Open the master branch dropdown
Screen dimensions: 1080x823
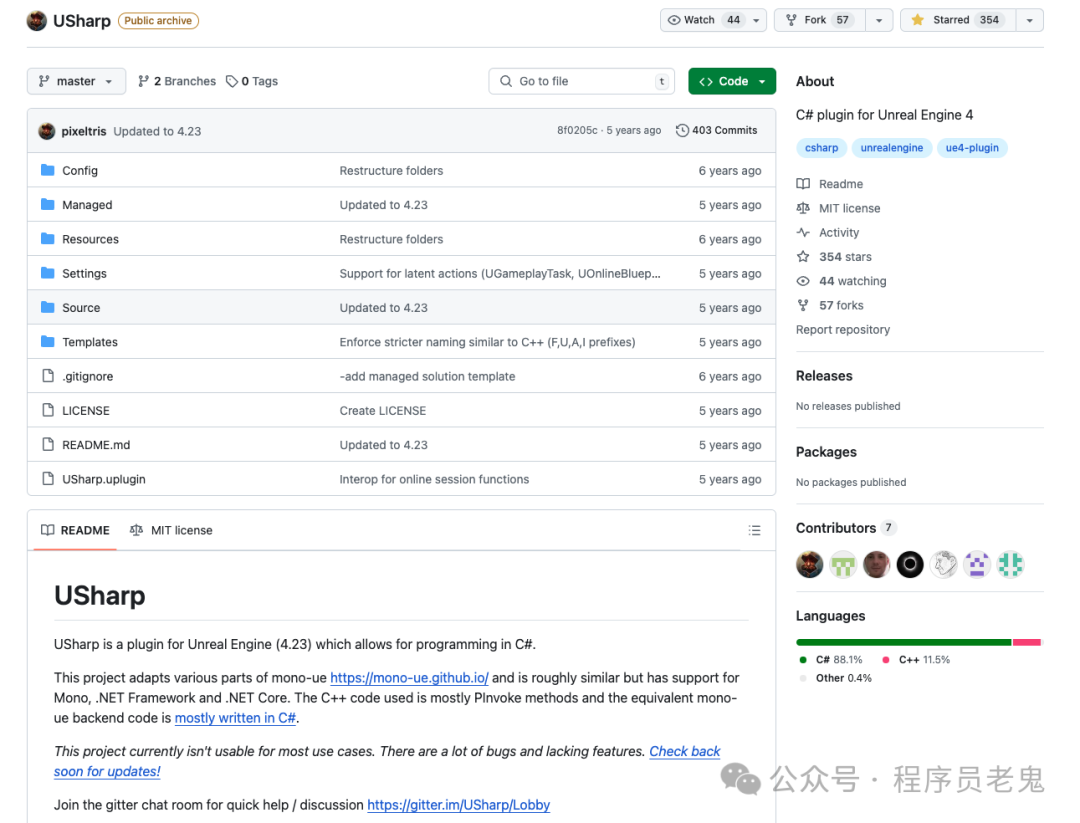coord(76,81)
